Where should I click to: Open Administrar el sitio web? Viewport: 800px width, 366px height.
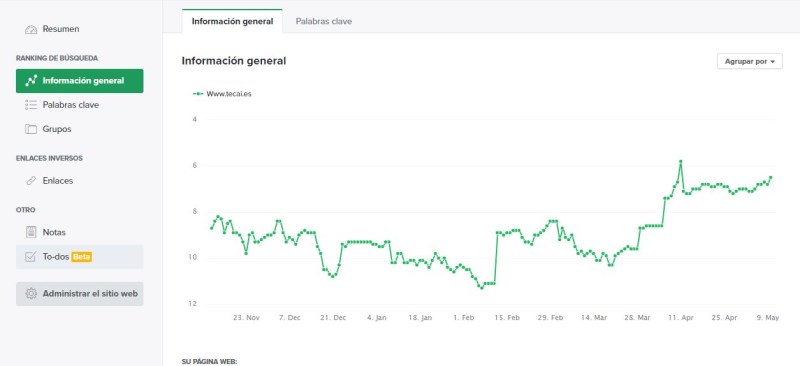pos(80,294)
